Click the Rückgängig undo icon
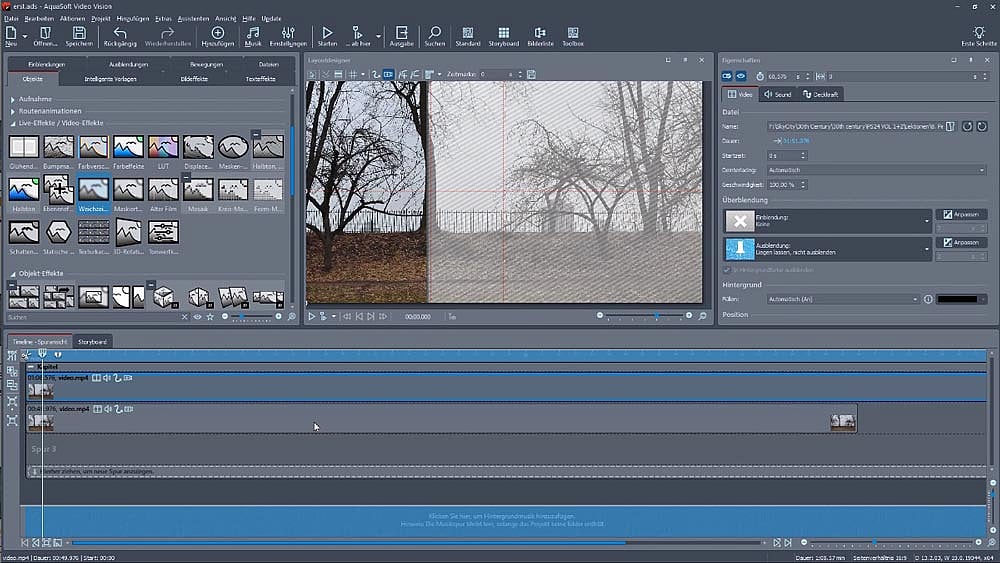Screen dimensions: 1000x563 click(x=120, y=36)
